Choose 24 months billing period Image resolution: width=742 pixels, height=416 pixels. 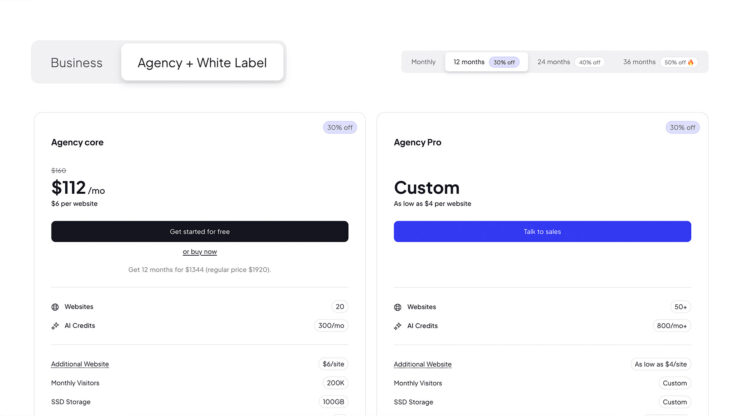click(570, 62)
